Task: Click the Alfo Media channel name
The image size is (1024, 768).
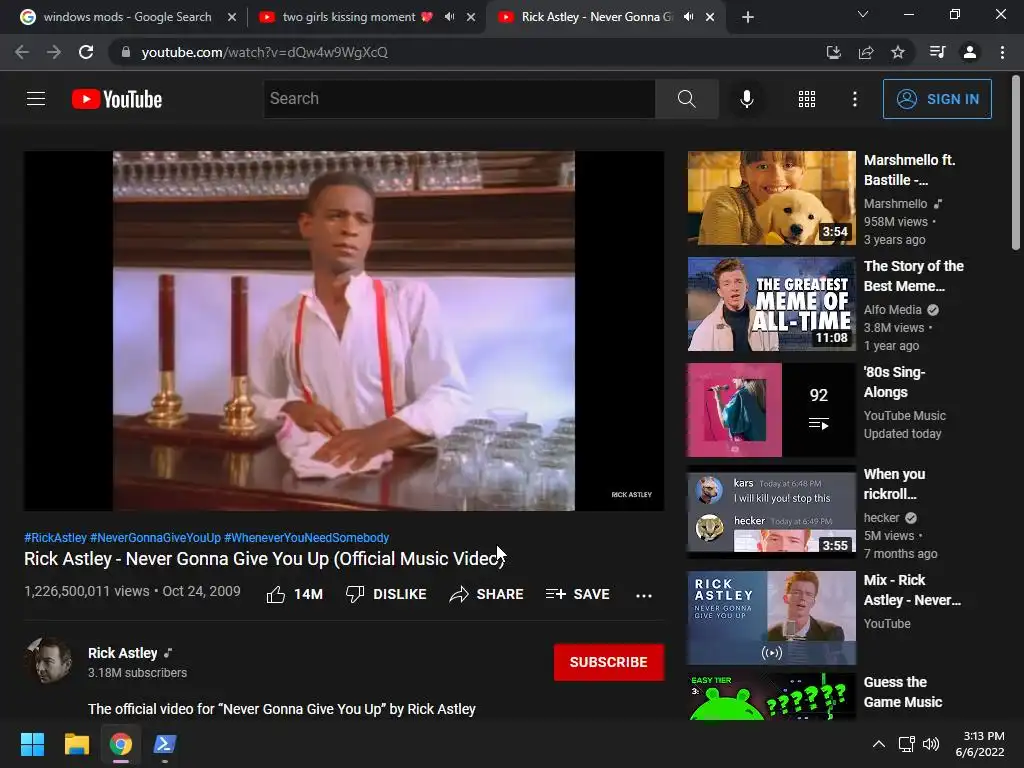Action: pyautogui.click(x=892, y=310)
